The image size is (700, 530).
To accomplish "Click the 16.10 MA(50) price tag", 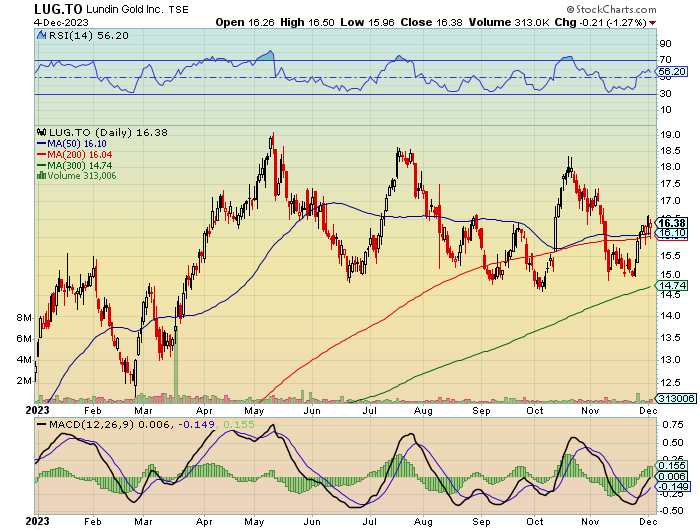I will click(x=672, y=233).
